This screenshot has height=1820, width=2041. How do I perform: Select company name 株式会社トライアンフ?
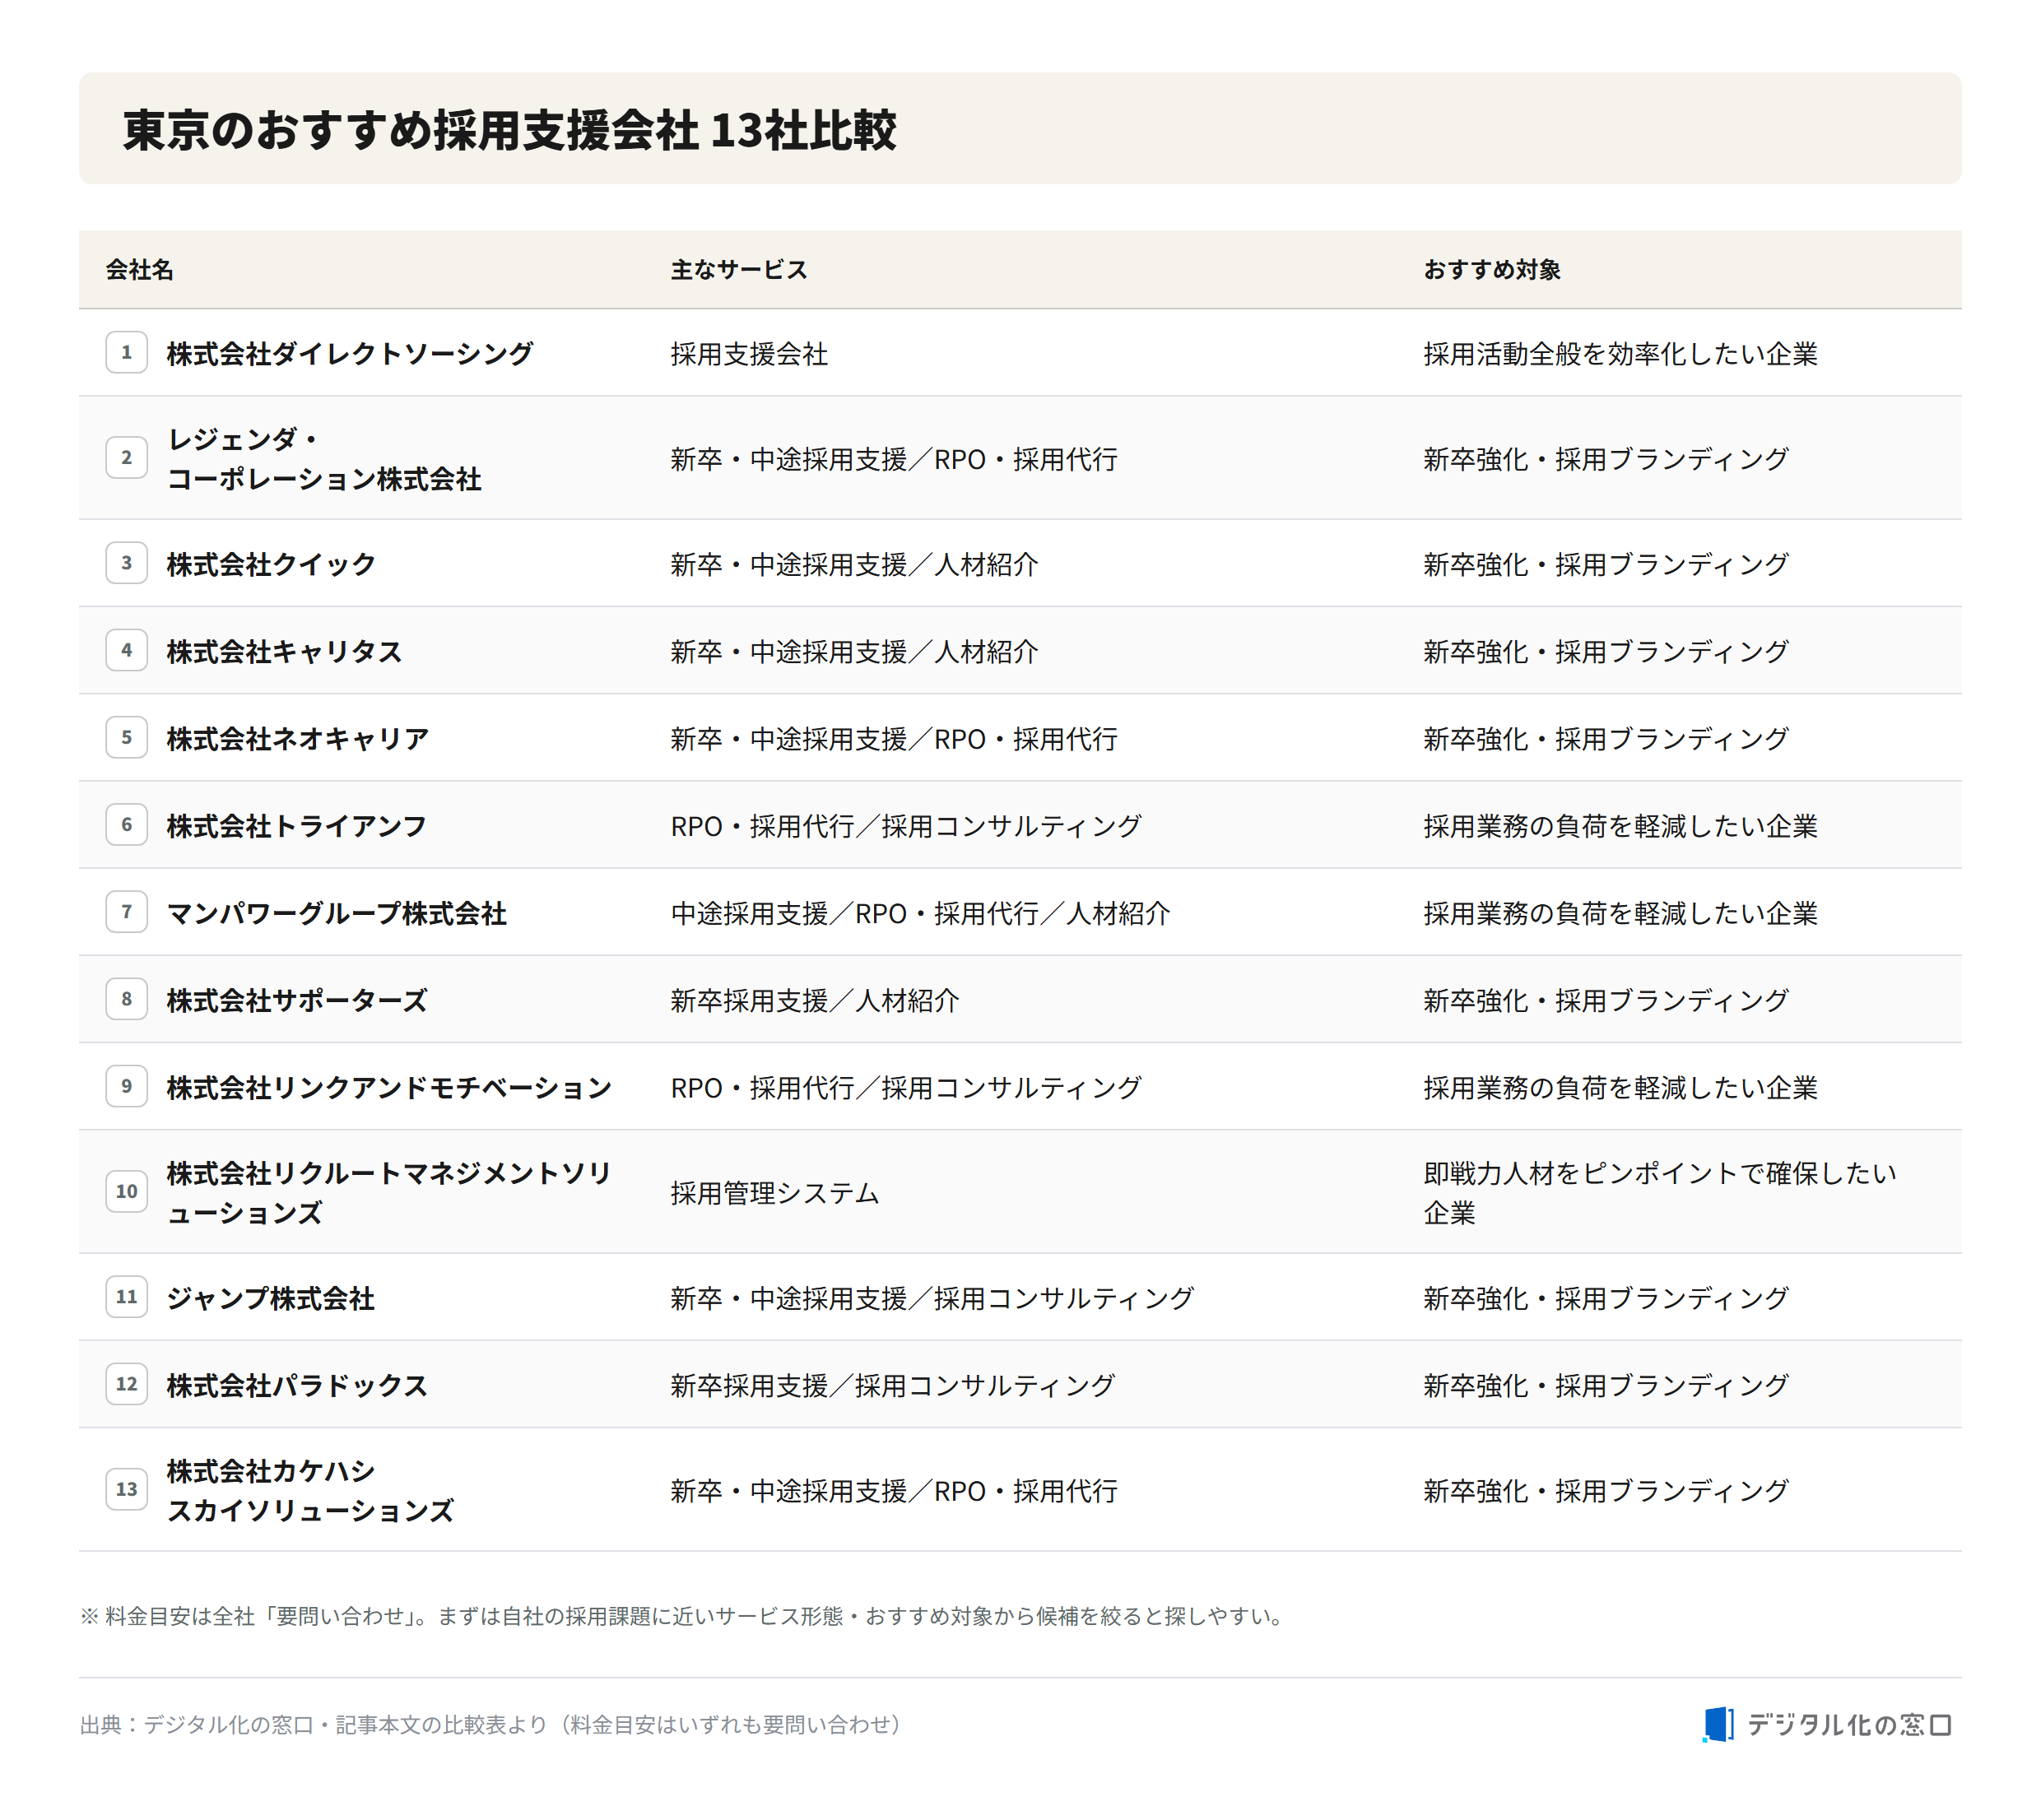(x=296, y=825)
